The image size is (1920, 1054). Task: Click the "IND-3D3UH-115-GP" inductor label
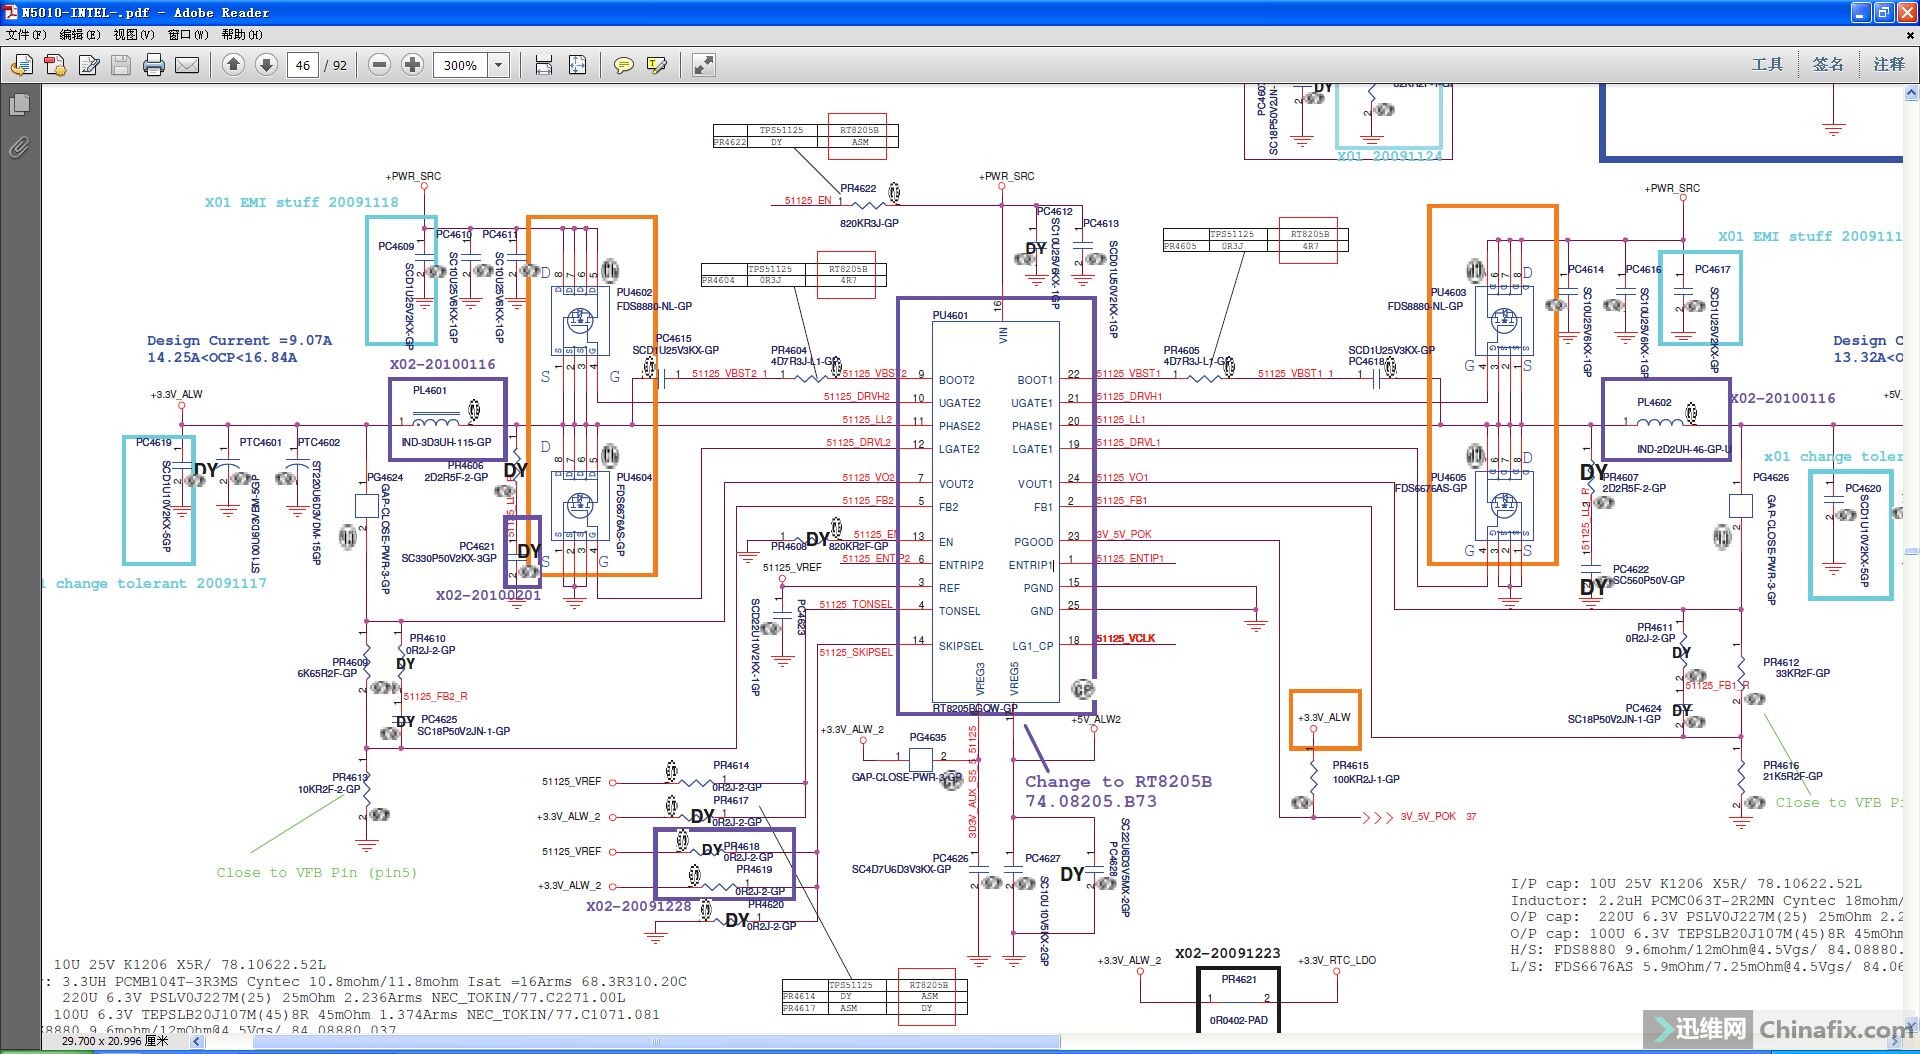point(446,442)
